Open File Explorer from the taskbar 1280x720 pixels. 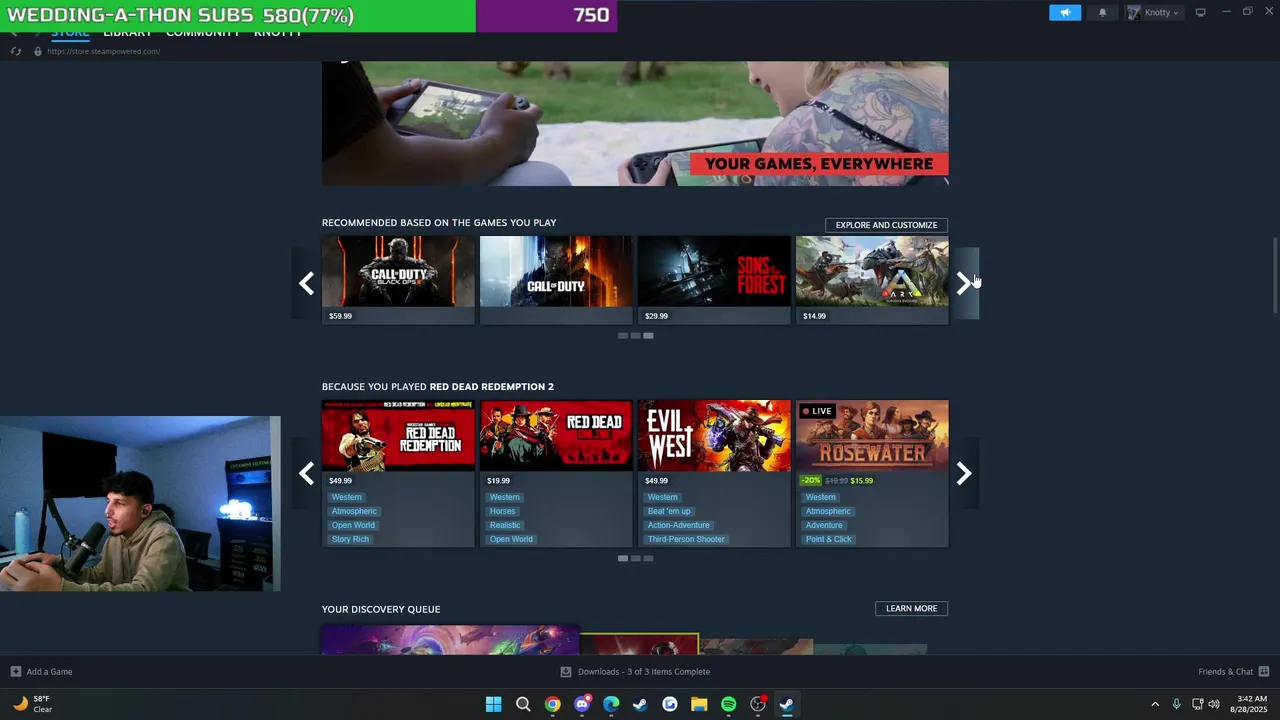click(x=699, y=704)
